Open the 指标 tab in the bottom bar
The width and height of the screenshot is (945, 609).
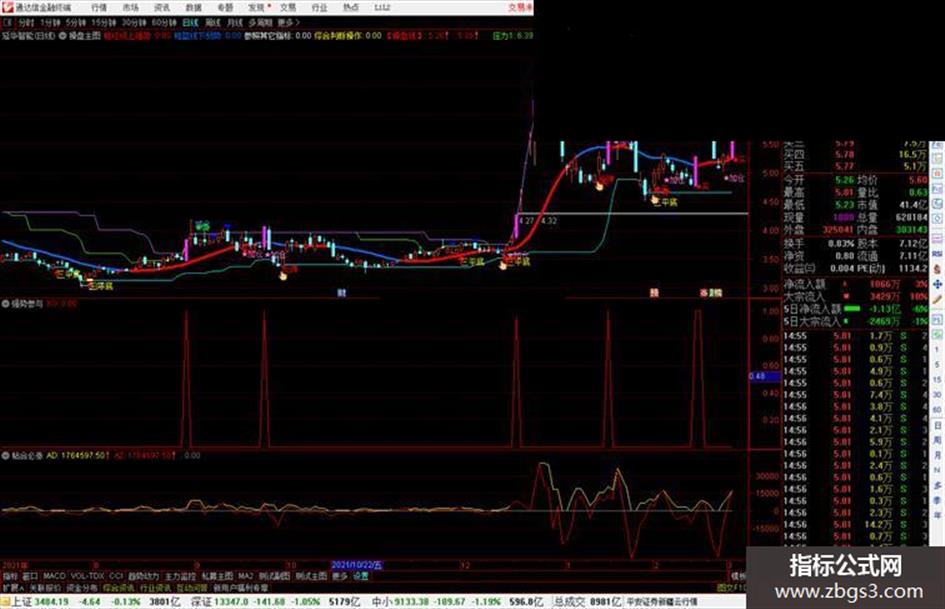[x=10, y=576]
